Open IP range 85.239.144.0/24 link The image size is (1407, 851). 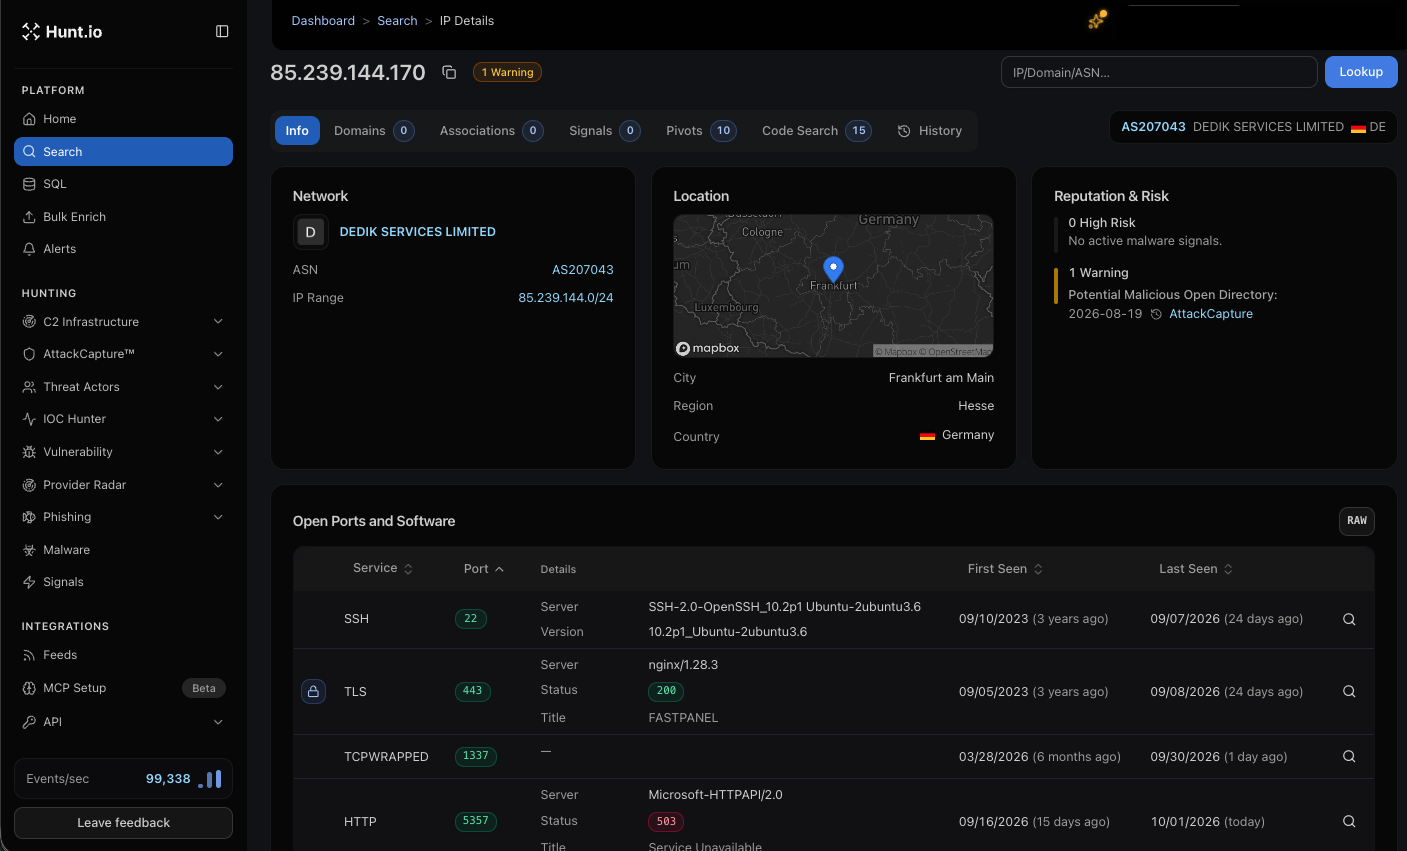(x=566, y=298)
